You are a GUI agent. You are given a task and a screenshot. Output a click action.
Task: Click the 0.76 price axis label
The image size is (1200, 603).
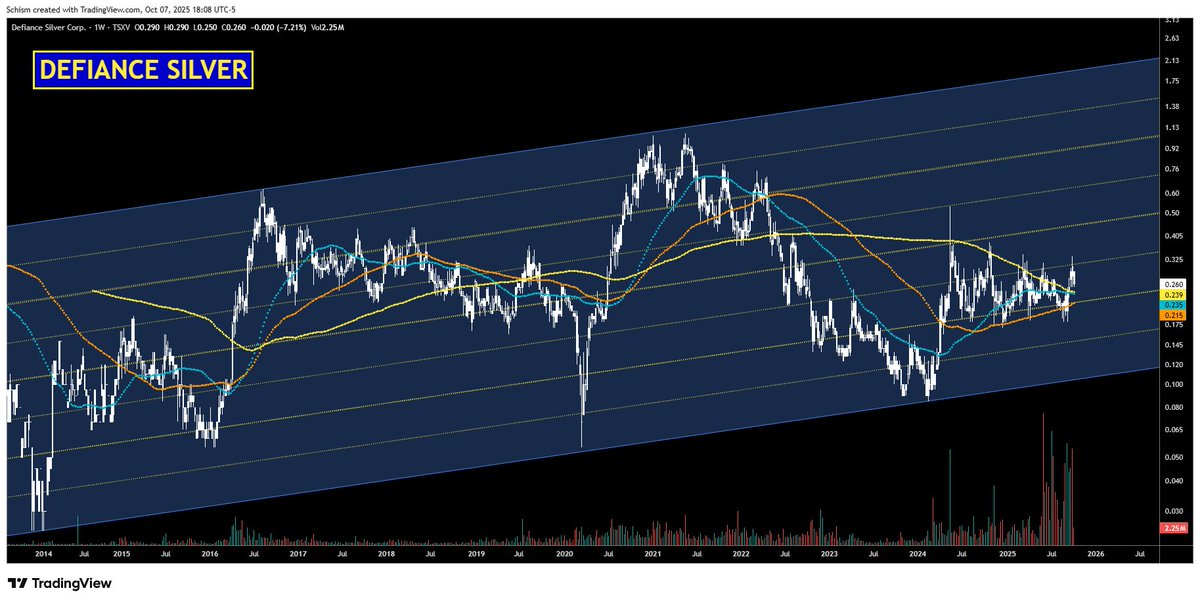coord(1172,169)
